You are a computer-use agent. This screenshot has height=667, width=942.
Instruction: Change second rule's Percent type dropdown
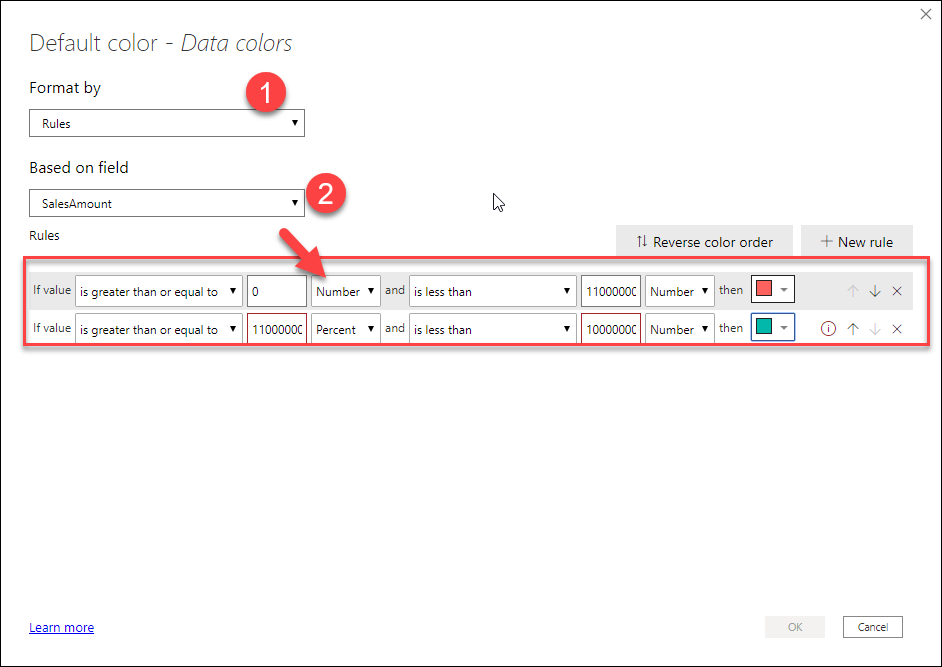[345, 329]
